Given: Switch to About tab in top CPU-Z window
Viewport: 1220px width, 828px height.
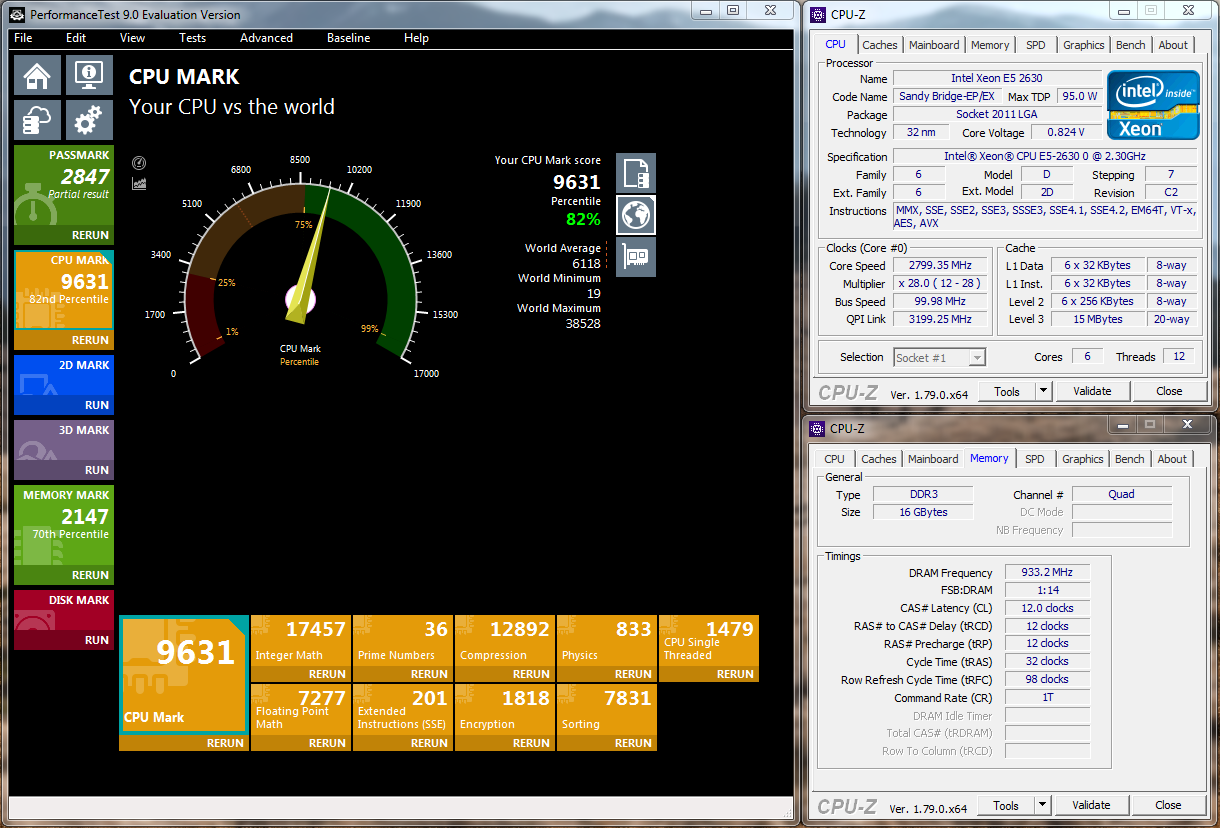Looking at the screenshot, I should coord(1173,45).
